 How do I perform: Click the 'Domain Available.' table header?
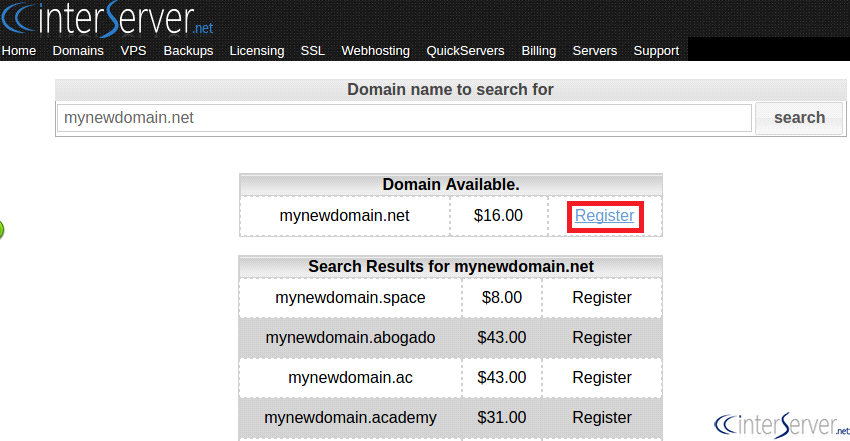450,184
